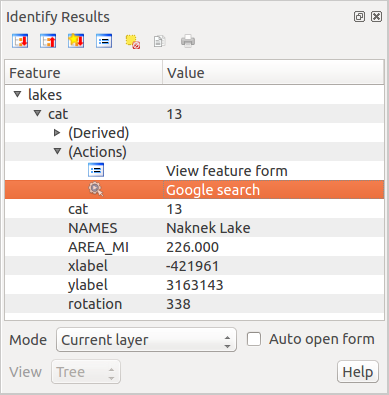Open the Mode dropdown showing Current layer
This screenshot has width=389, height=395.
click(x=146, y=340)
